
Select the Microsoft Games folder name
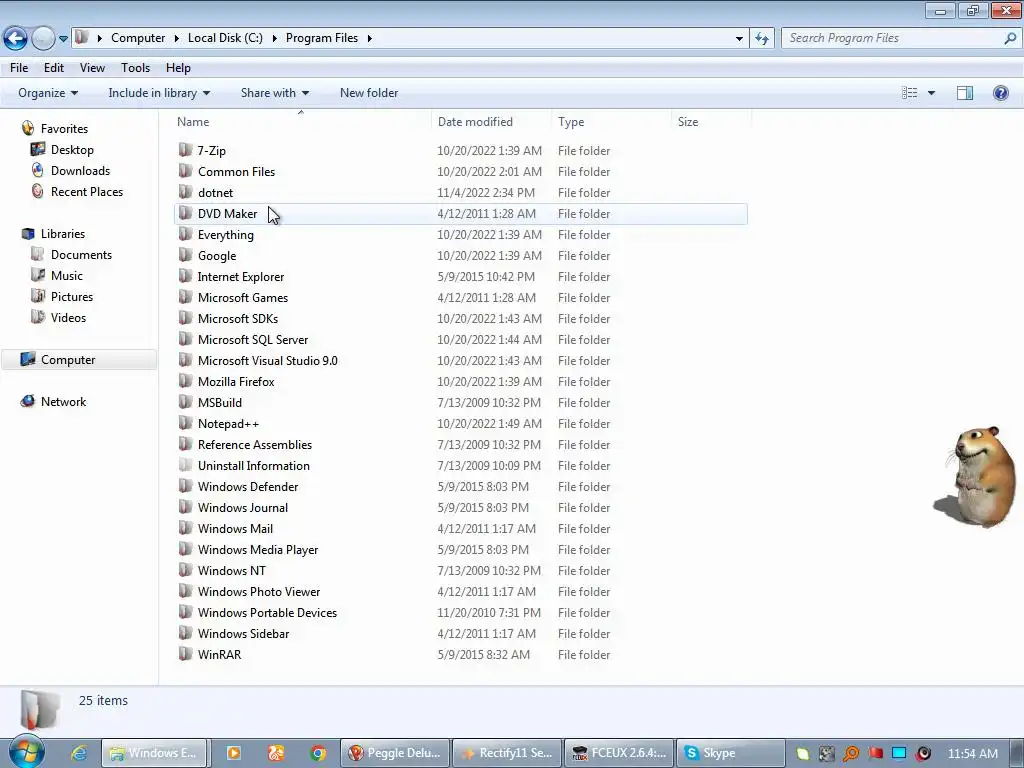coord(243,298)
